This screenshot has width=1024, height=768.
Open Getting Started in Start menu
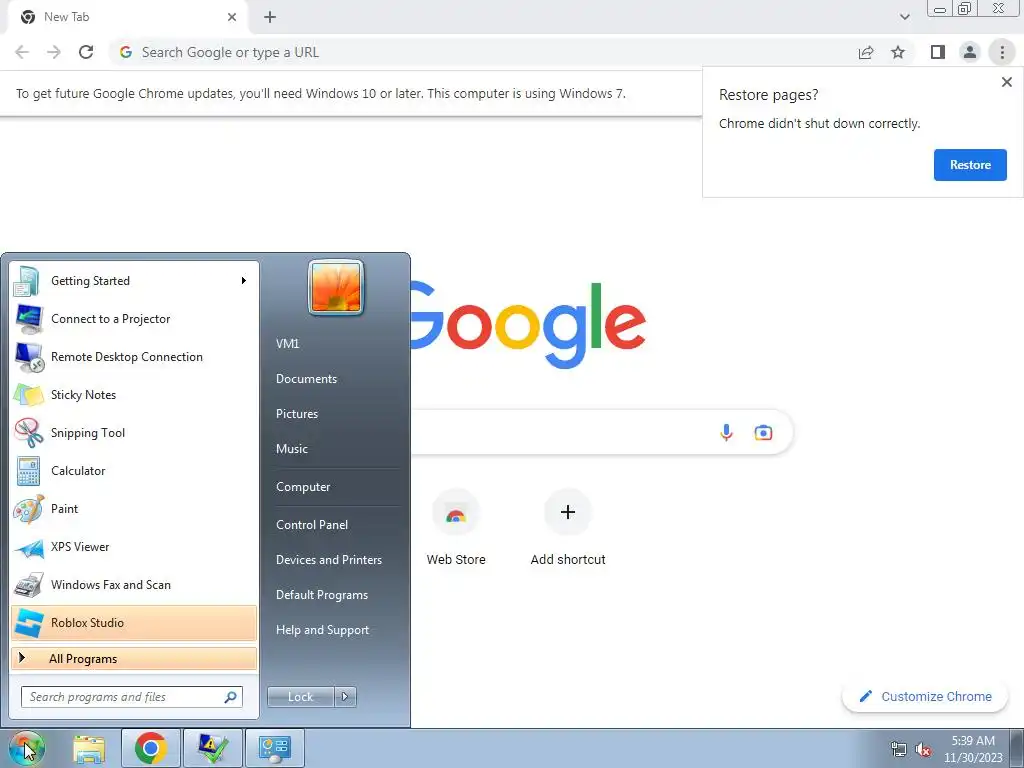pos(134,281)
